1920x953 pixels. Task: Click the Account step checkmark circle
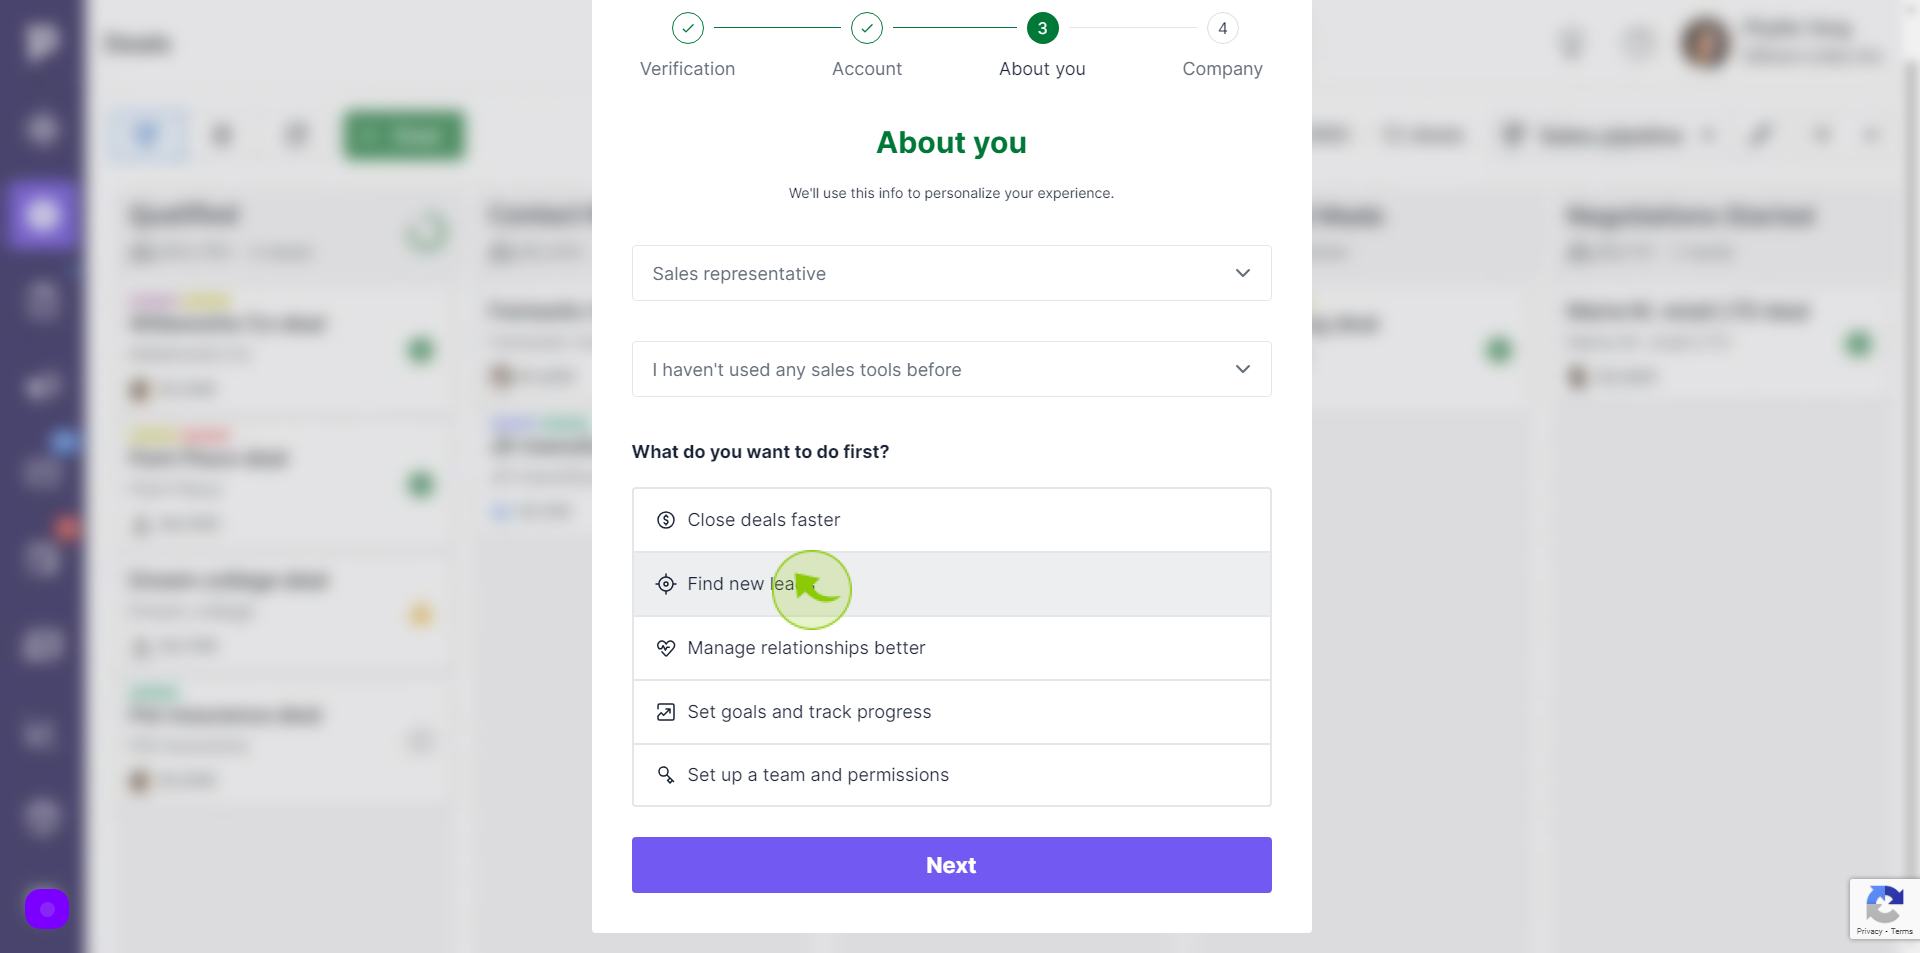867,28
